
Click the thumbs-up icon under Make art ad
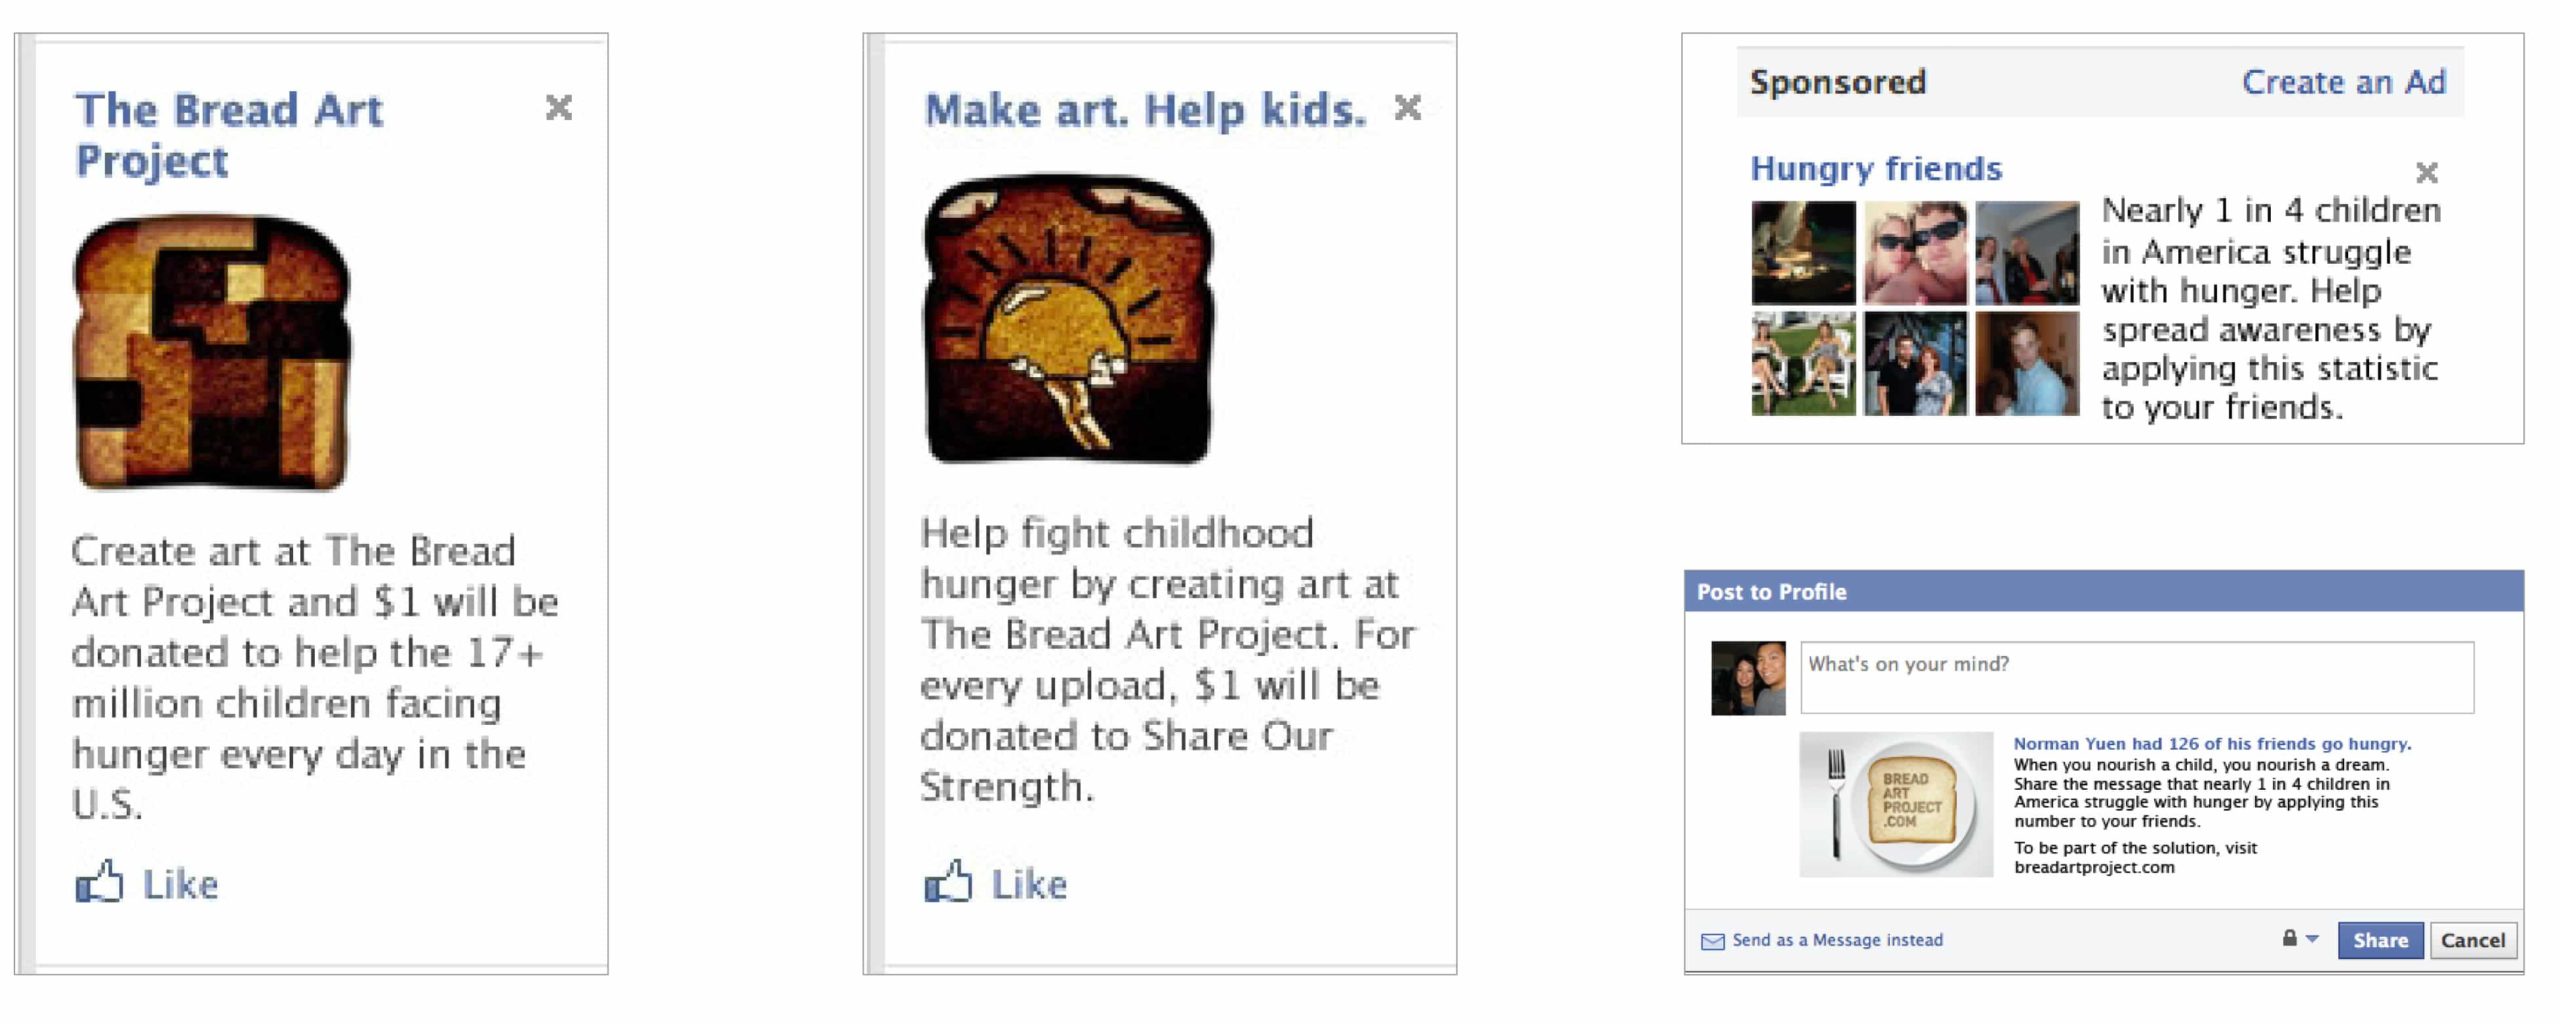click(948, 882)
